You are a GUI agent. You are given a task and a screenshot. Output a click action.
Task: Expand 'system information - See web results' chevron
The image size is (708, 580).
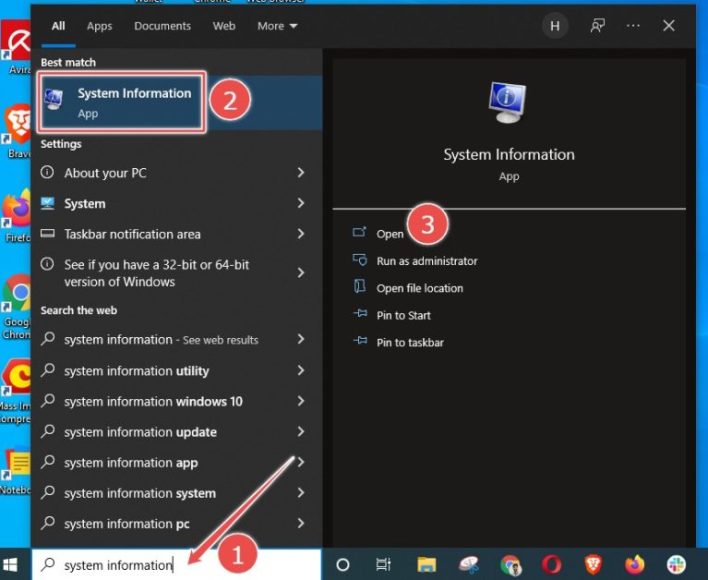[x=301, y=339]
